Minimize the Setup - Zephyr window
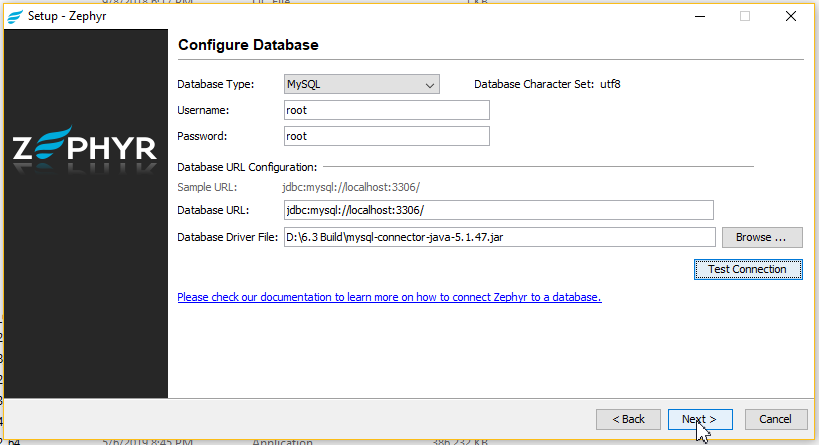This screenshot has height=445, width=819. click(x=699, y=16)
